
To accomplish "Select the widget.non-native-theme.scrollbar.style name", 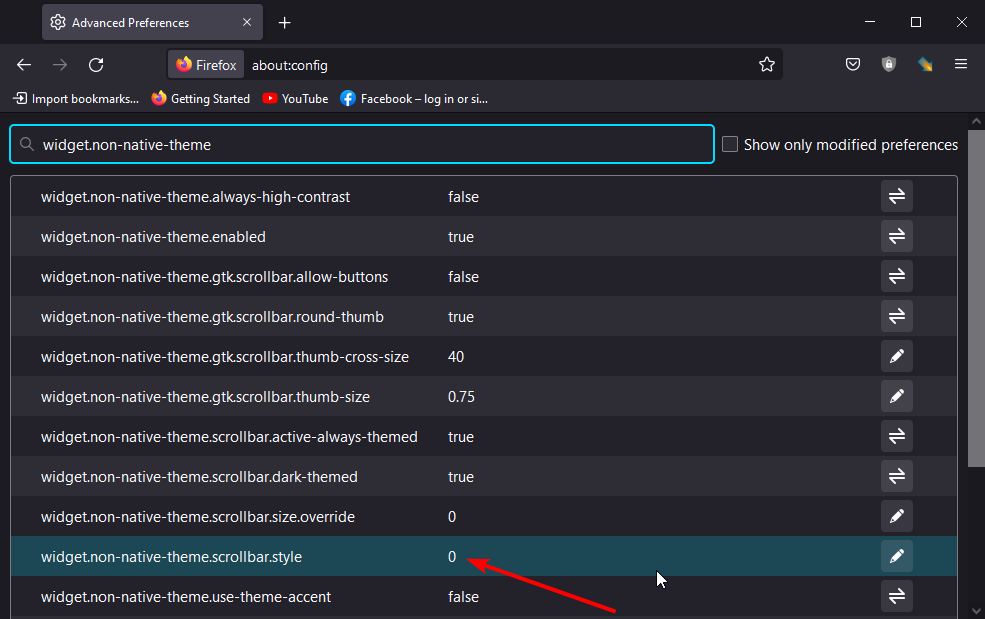I will tap(171, 557).
